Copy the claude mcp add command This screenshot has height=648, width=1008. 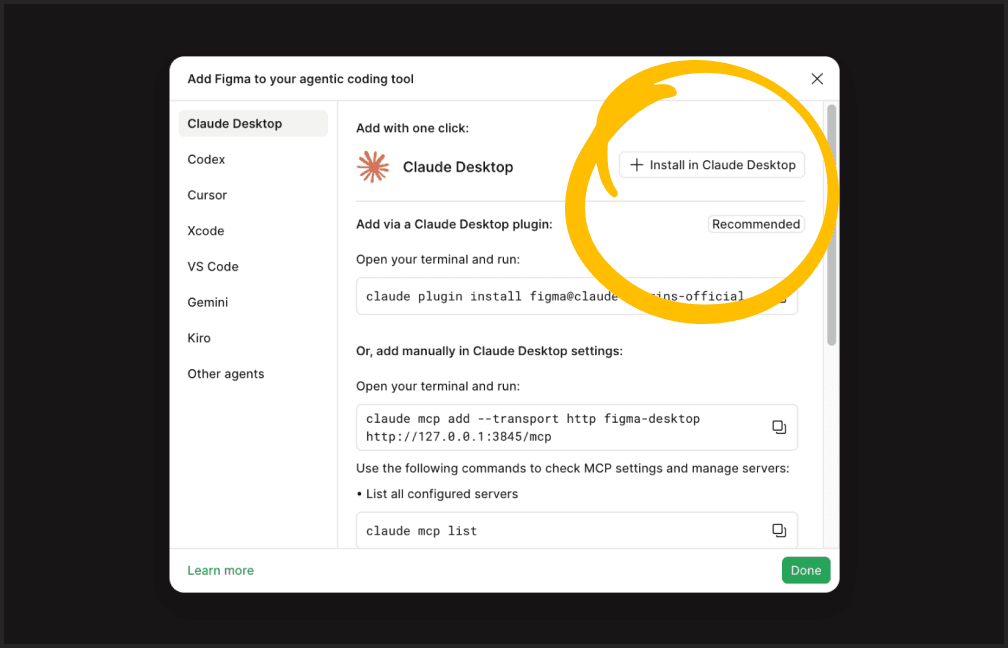(x=778, y=428)
